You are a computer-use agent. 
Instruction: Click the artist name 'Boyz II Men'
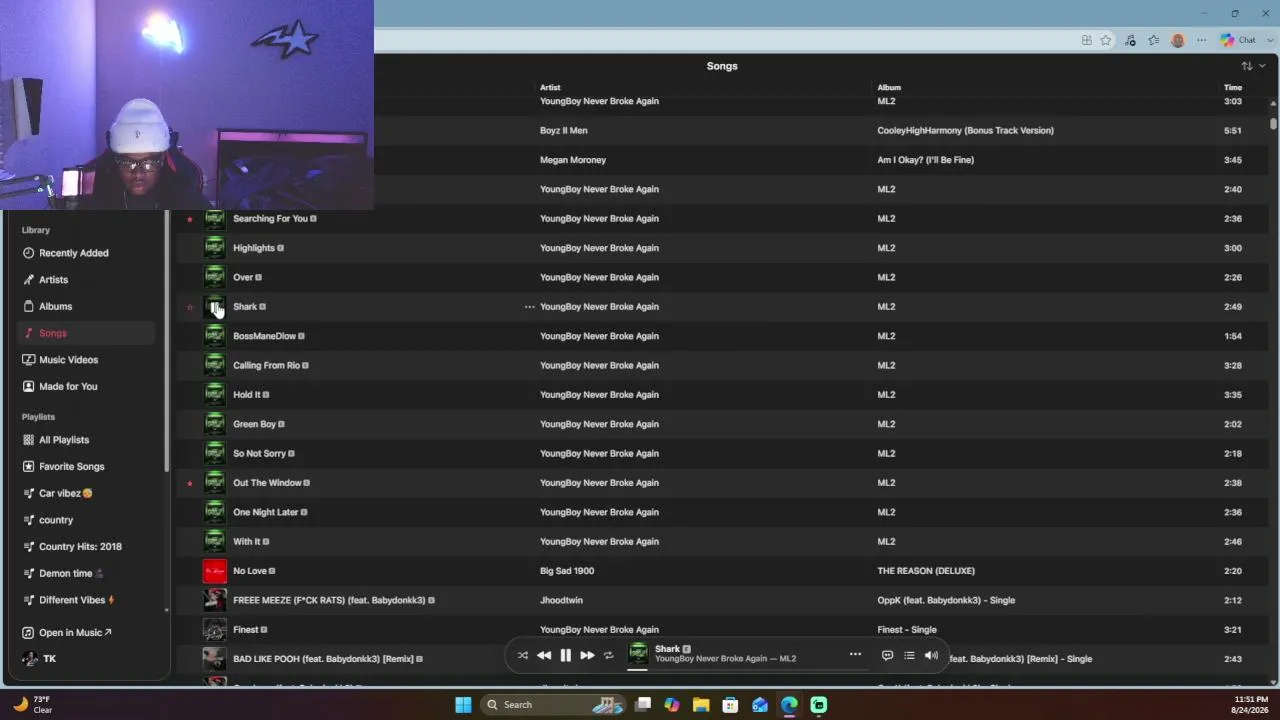pyautogui.click(x=564, y=130)
